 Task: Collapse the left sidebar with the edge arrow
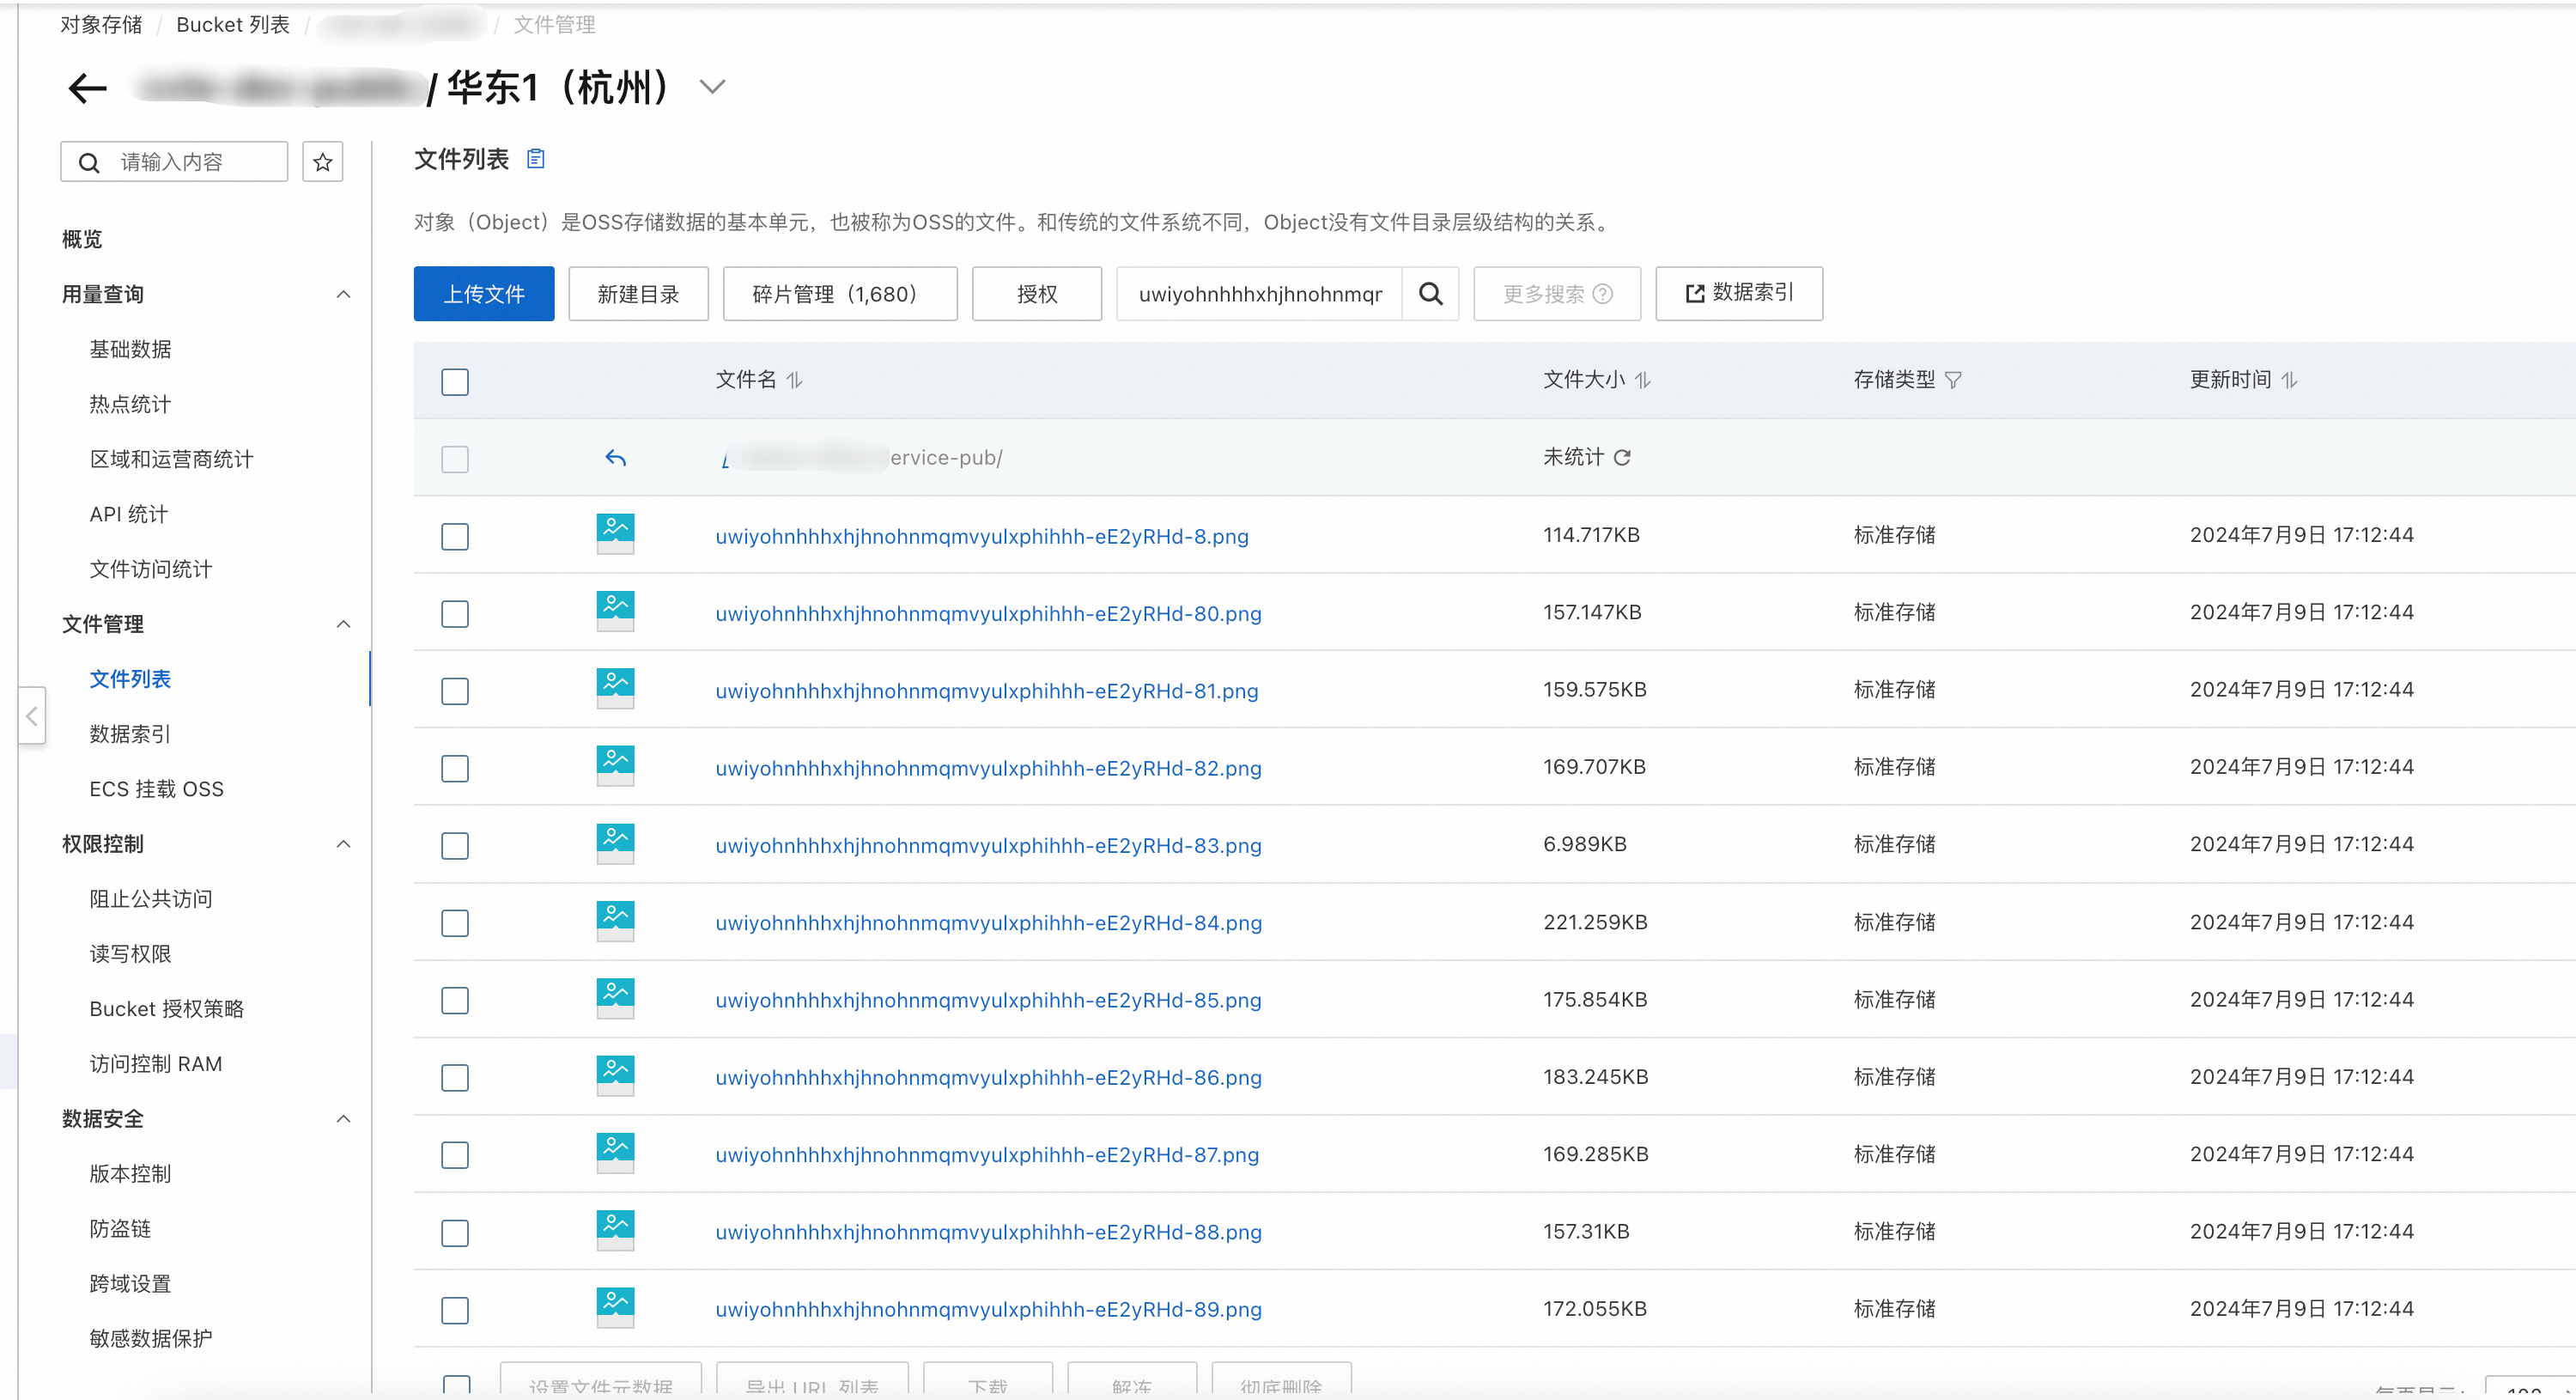[32, 715]
